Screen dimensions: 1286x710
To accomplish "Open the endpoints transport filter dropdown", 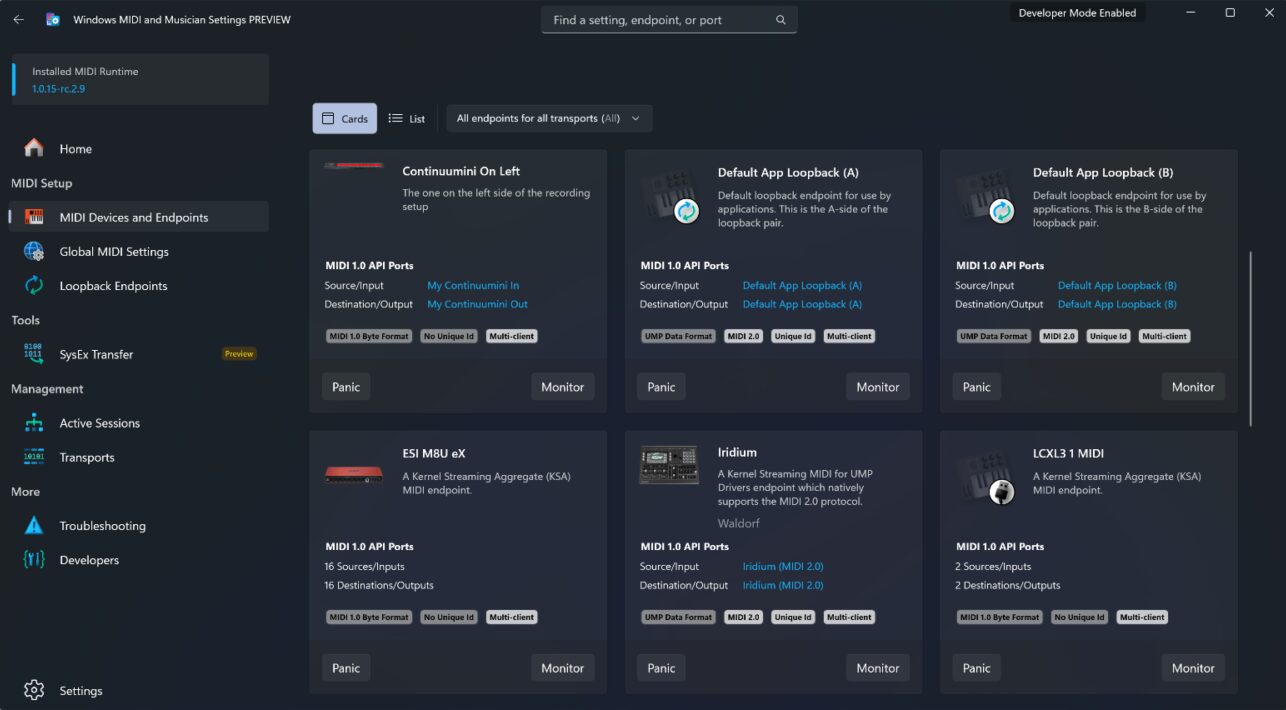I will click(549, 118).
